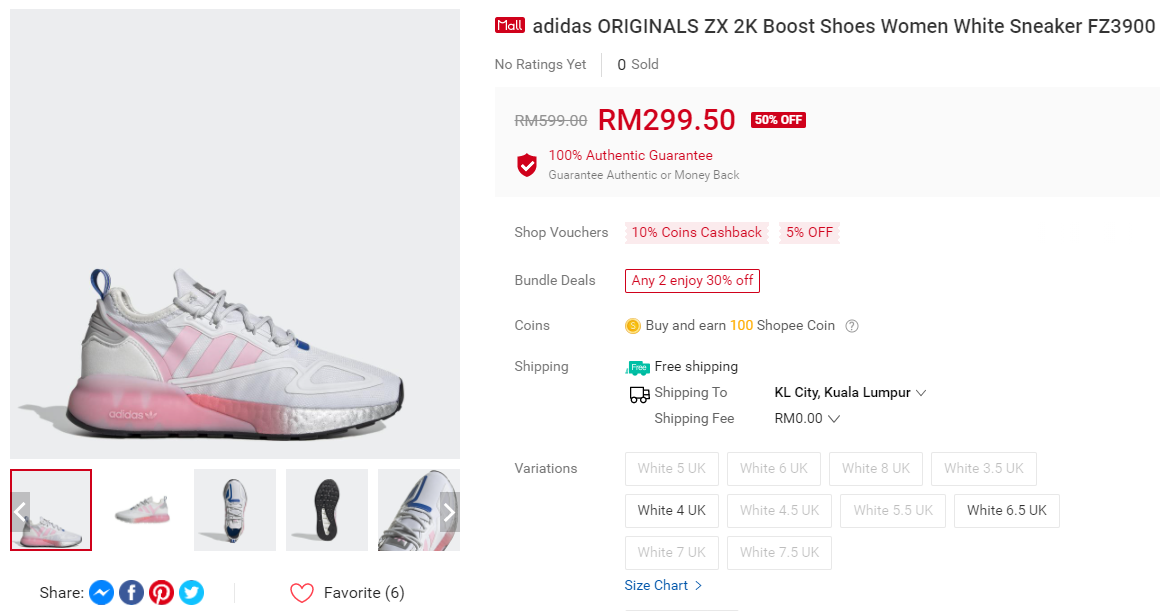Share product on Twitter icon
1171x611 pixels.
pos(191,593)
